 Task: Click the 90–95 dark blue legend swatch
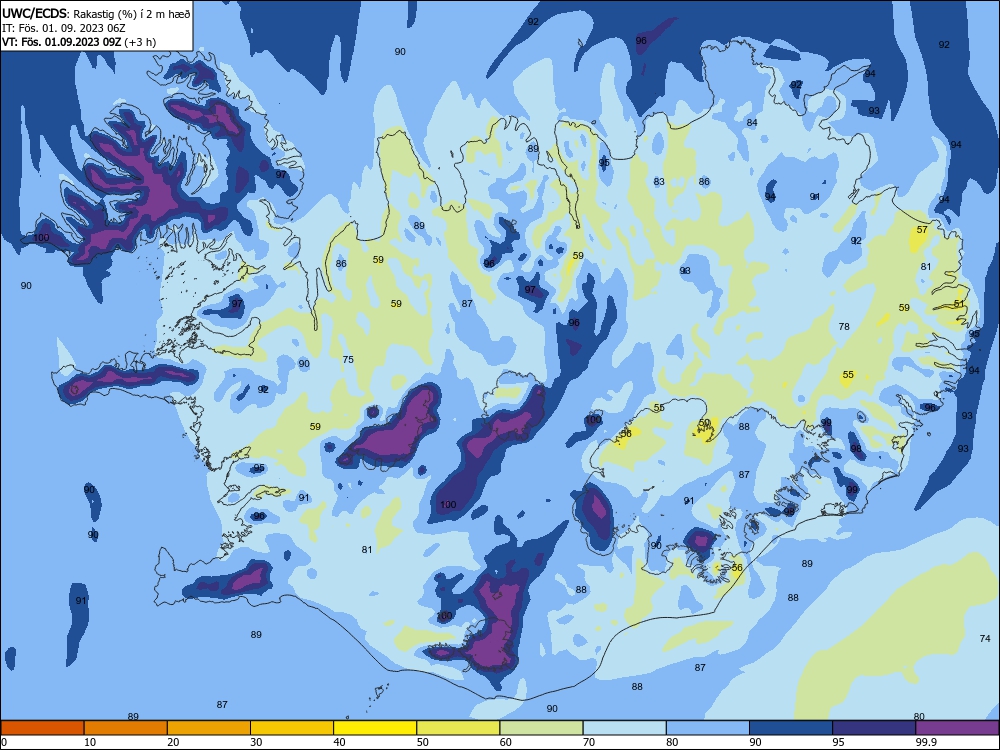pyautogui.click(x=791, y=728)
